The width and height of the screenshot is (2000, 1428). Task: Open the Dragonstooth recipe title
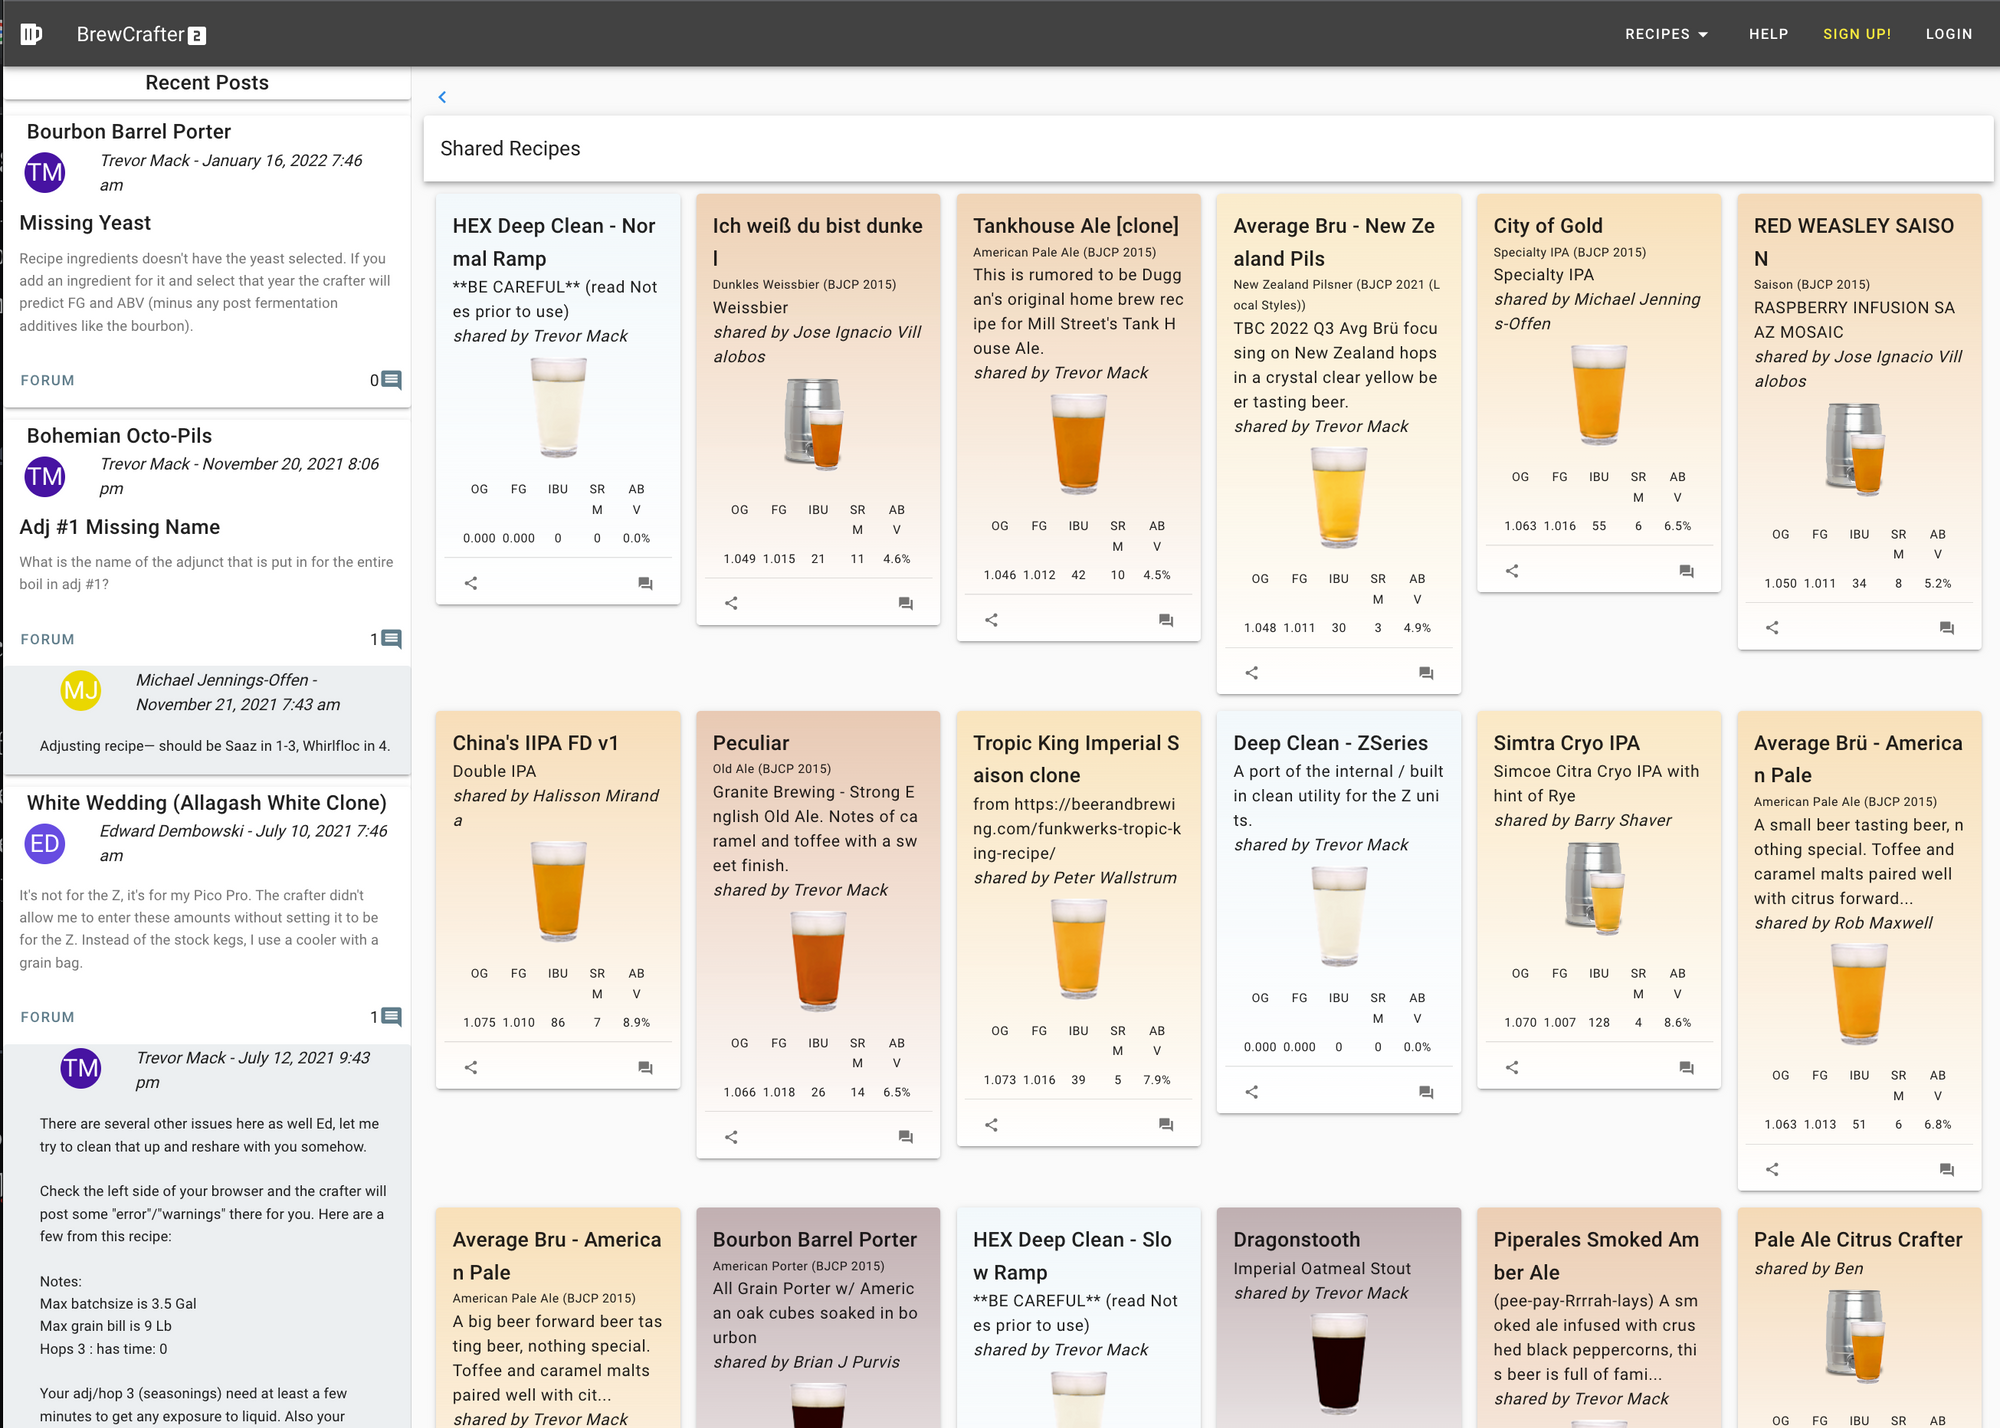(x=1297, y=1239)
